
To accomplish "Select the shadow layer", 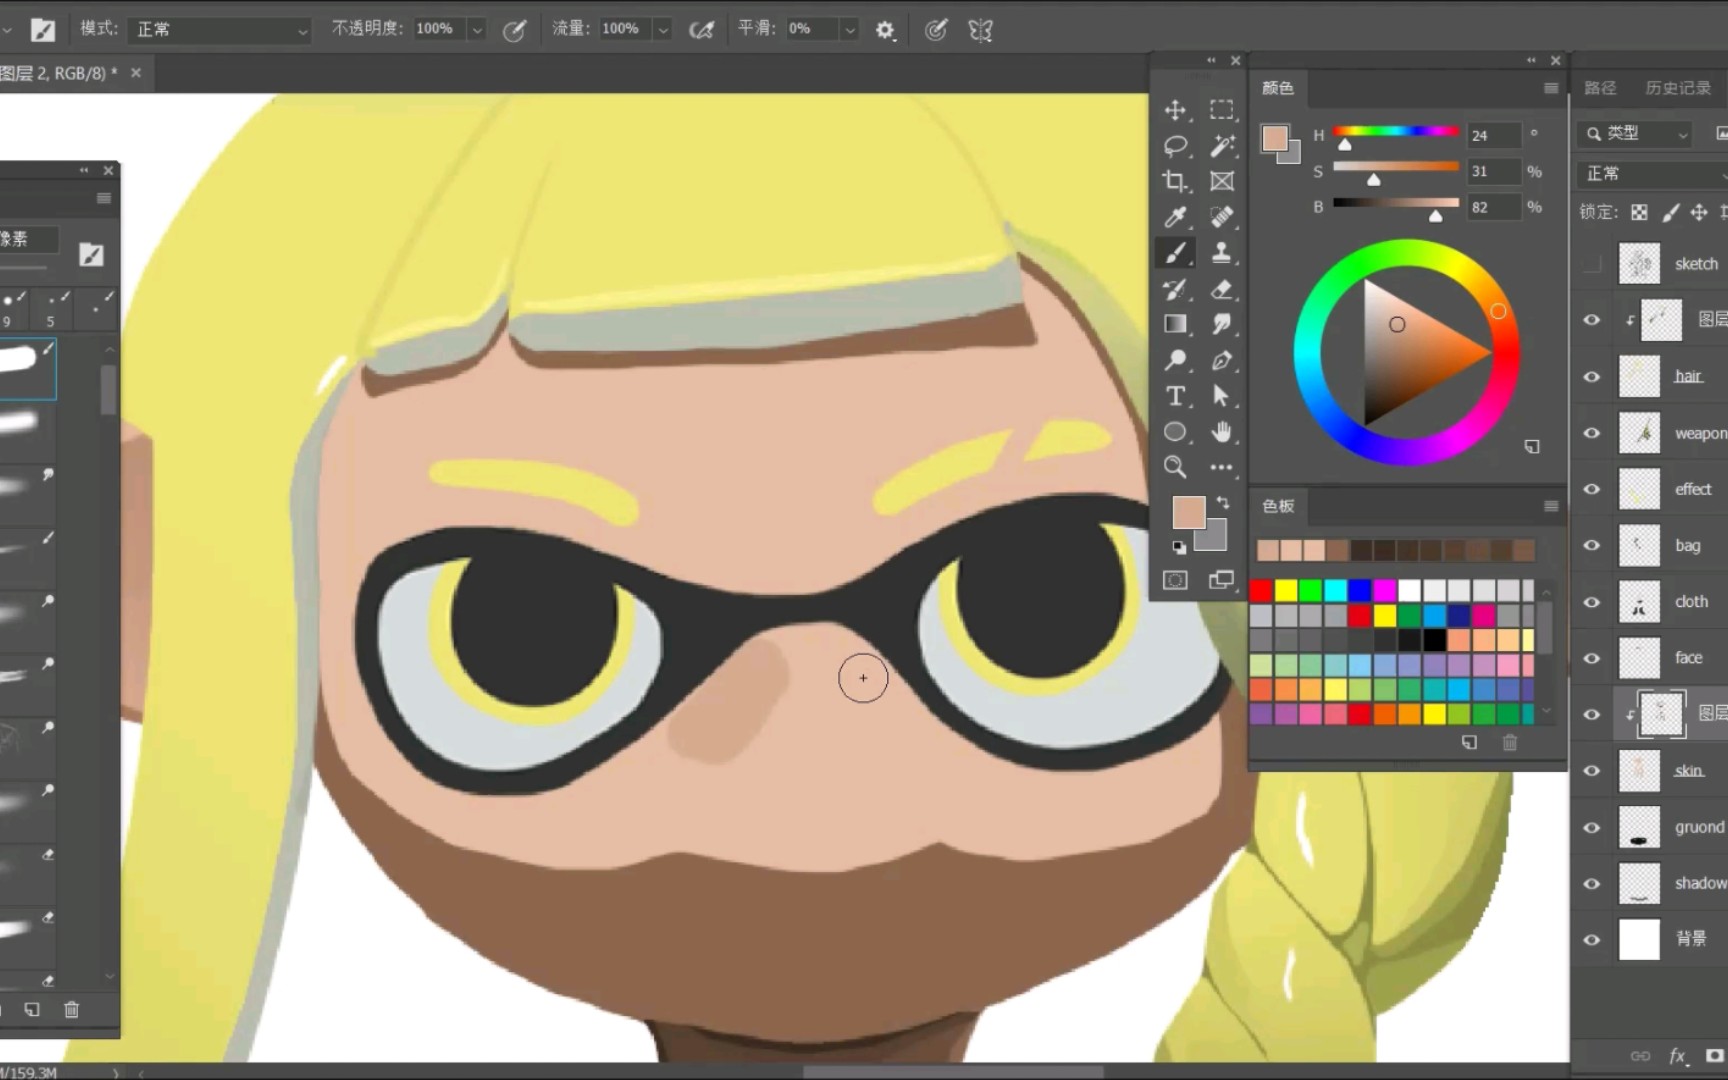I will 1650,883.
